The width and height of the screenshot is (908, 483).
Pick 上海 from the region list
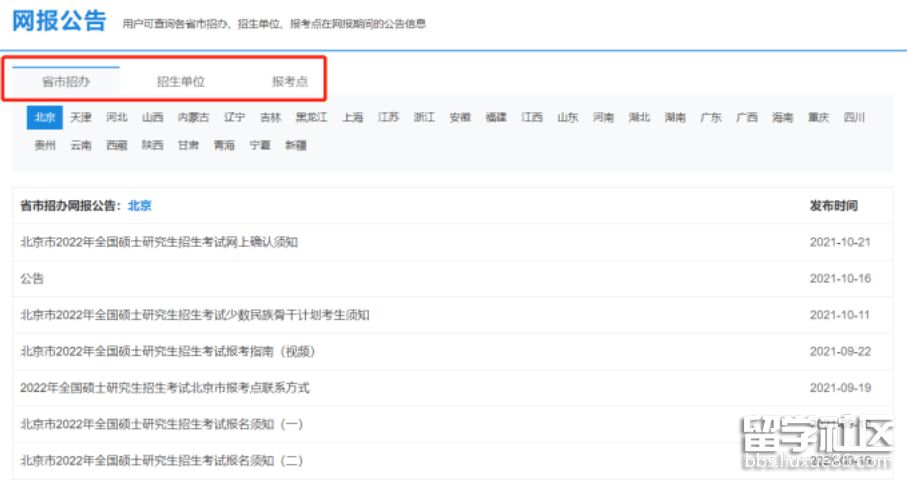[352, 117]
